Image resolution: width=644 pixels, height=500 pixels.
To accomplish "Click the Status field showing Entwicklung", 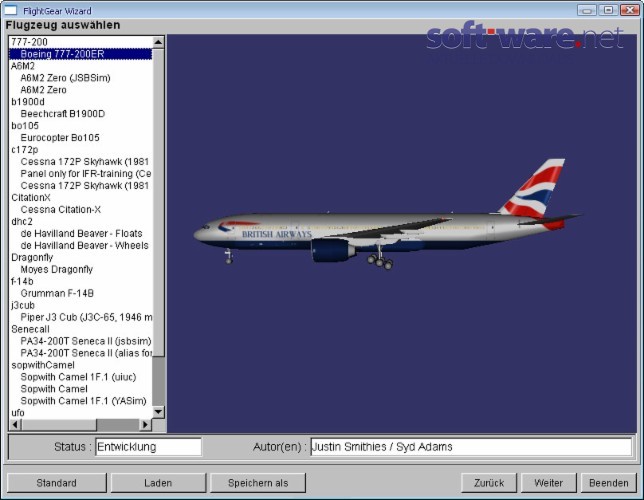I will [148, 447].
